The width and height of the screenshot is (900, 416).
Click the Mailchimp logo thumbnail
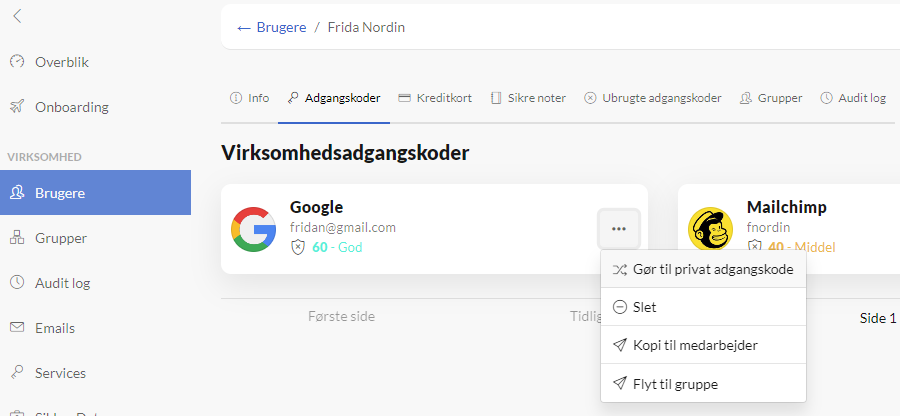(711, 229)
